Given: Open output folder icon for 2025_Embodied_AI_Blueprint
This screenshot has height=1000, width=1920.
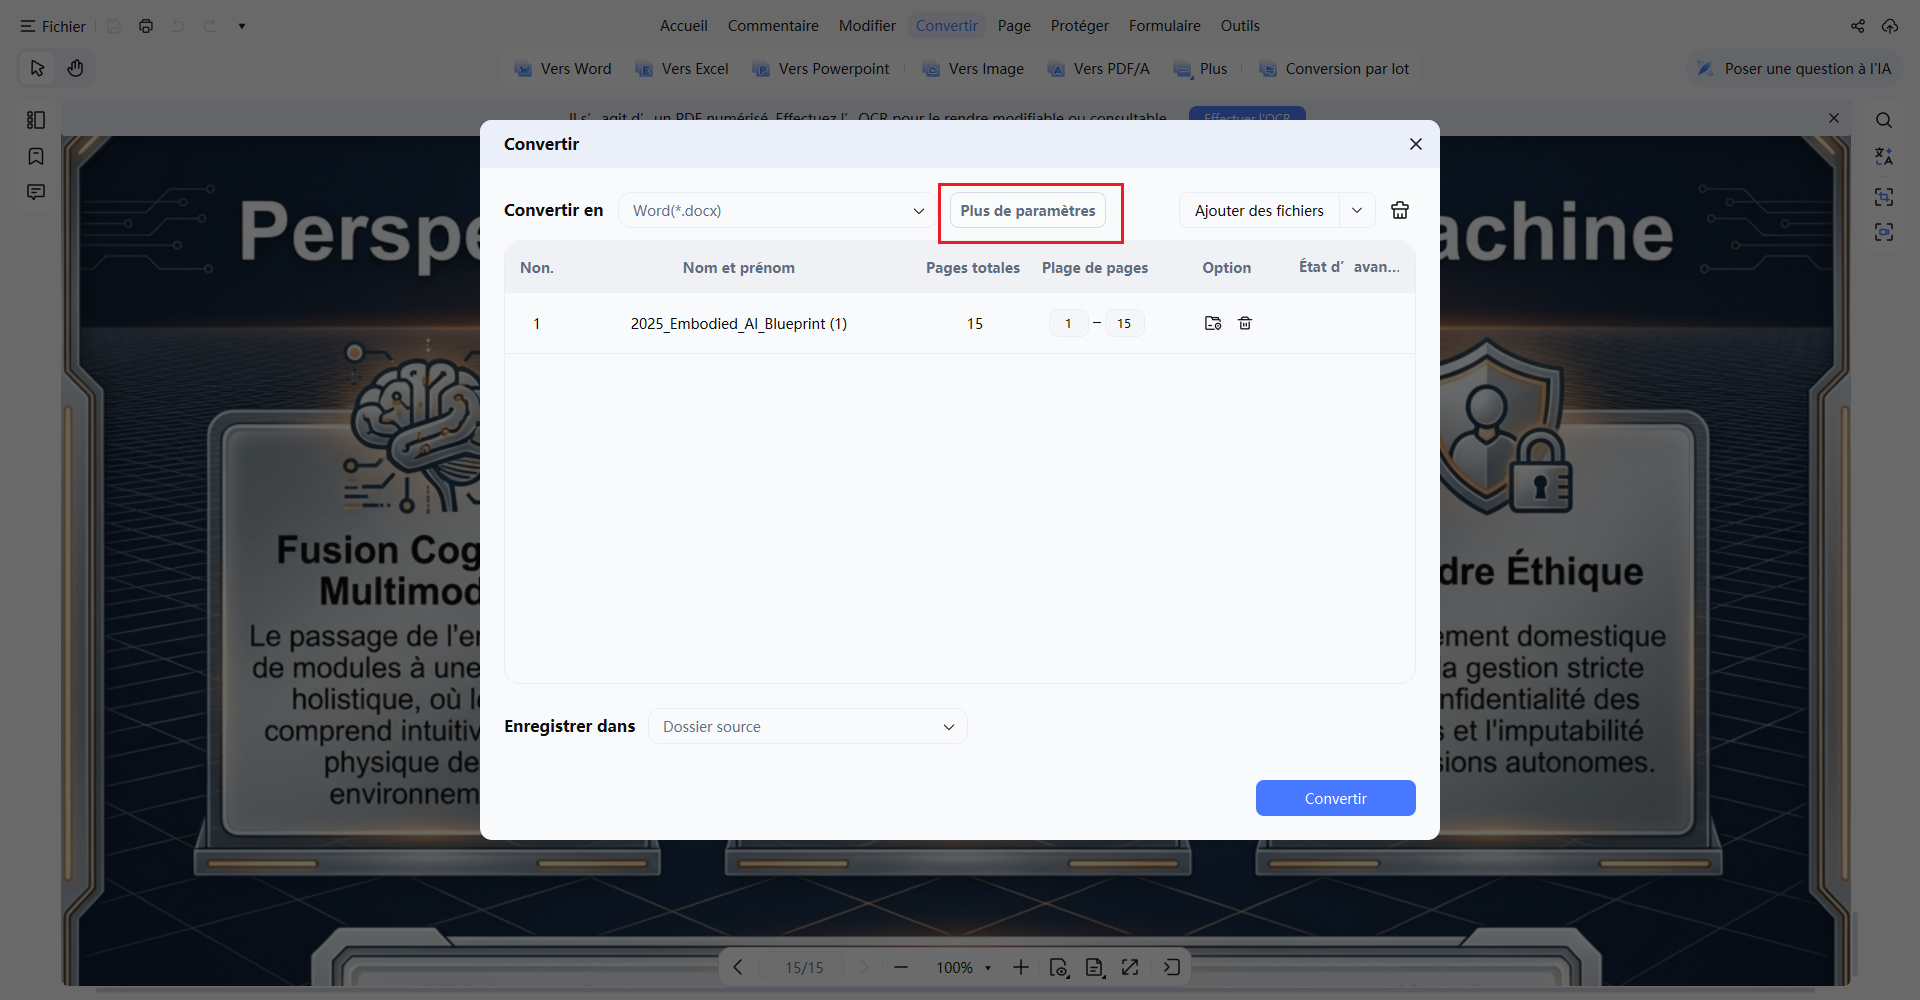Looking at the screenshot, I should (1213, 323).
